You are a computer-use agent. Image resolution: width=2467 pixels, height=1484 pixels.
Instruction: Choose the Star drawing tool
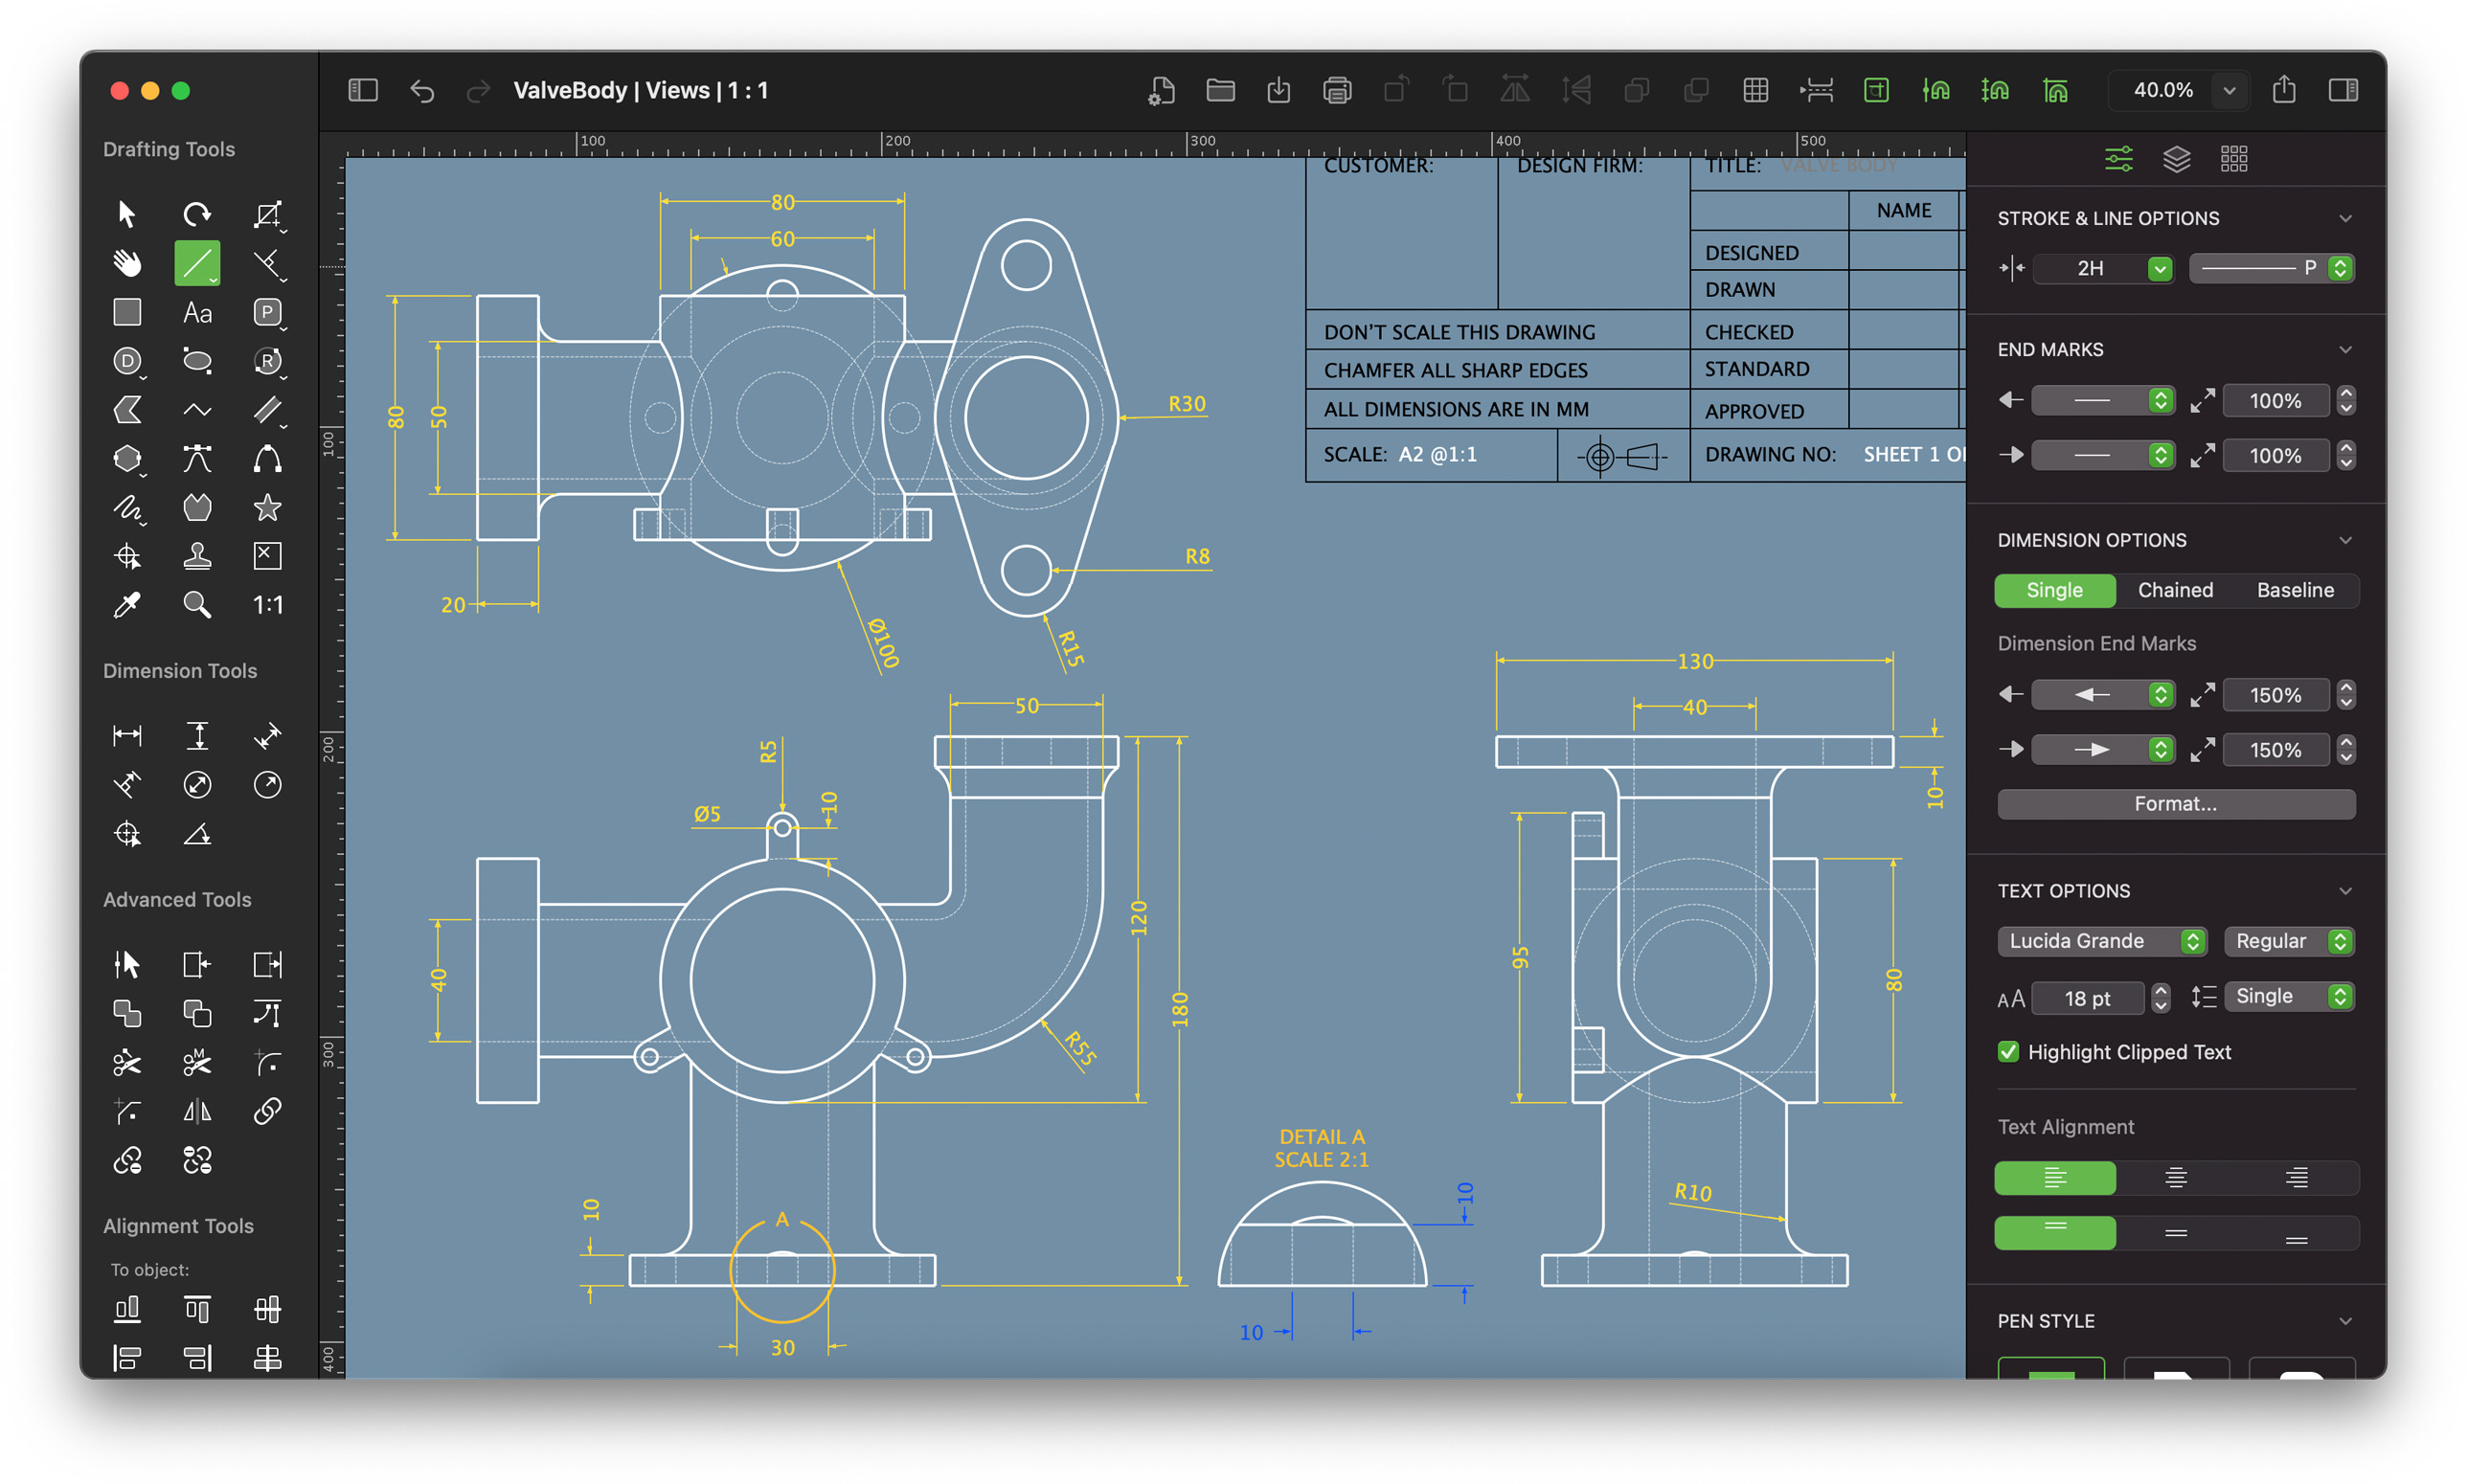[267, 508]
